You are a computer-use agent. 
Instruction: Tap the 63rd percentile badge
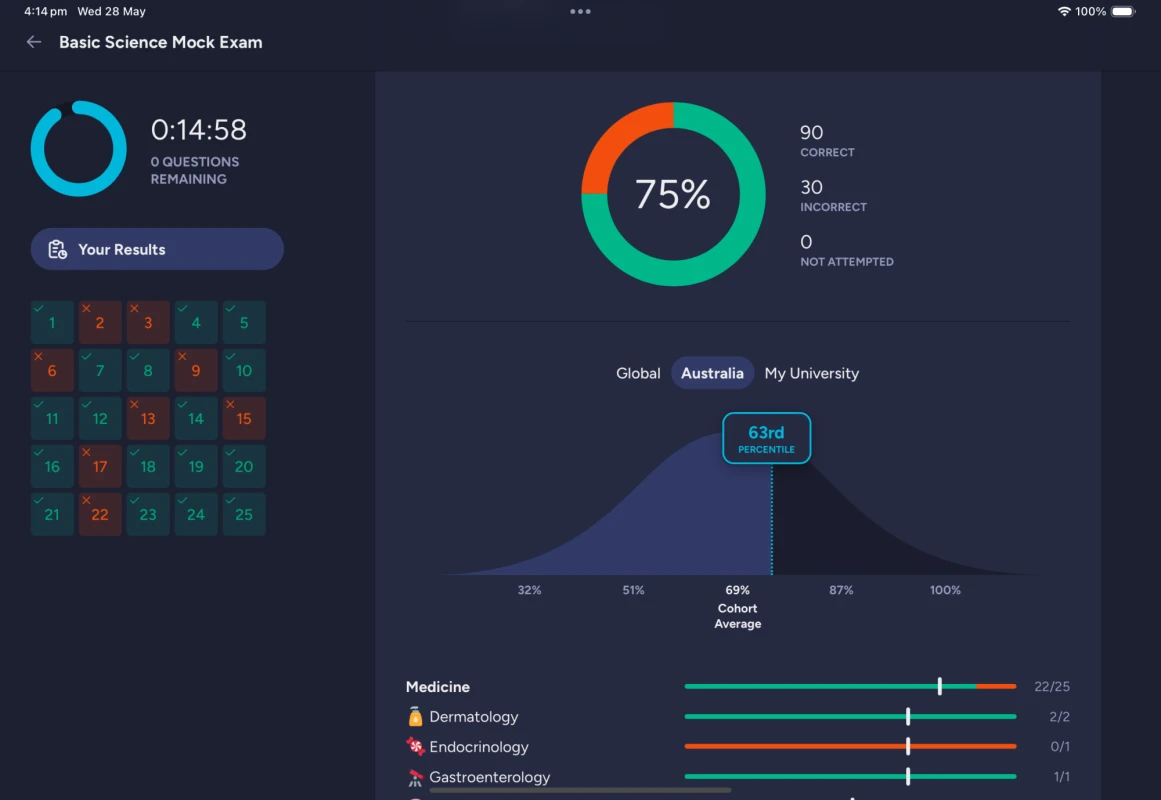coord(766,439)
